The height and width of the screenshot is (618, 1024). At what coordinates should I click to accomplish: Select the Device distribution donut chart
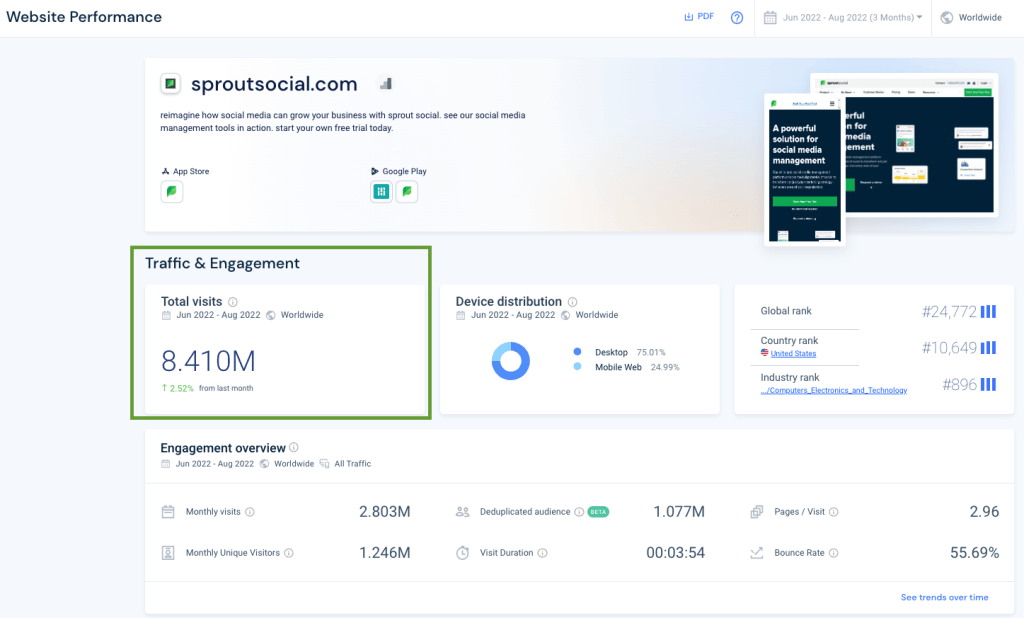(511, 361)
